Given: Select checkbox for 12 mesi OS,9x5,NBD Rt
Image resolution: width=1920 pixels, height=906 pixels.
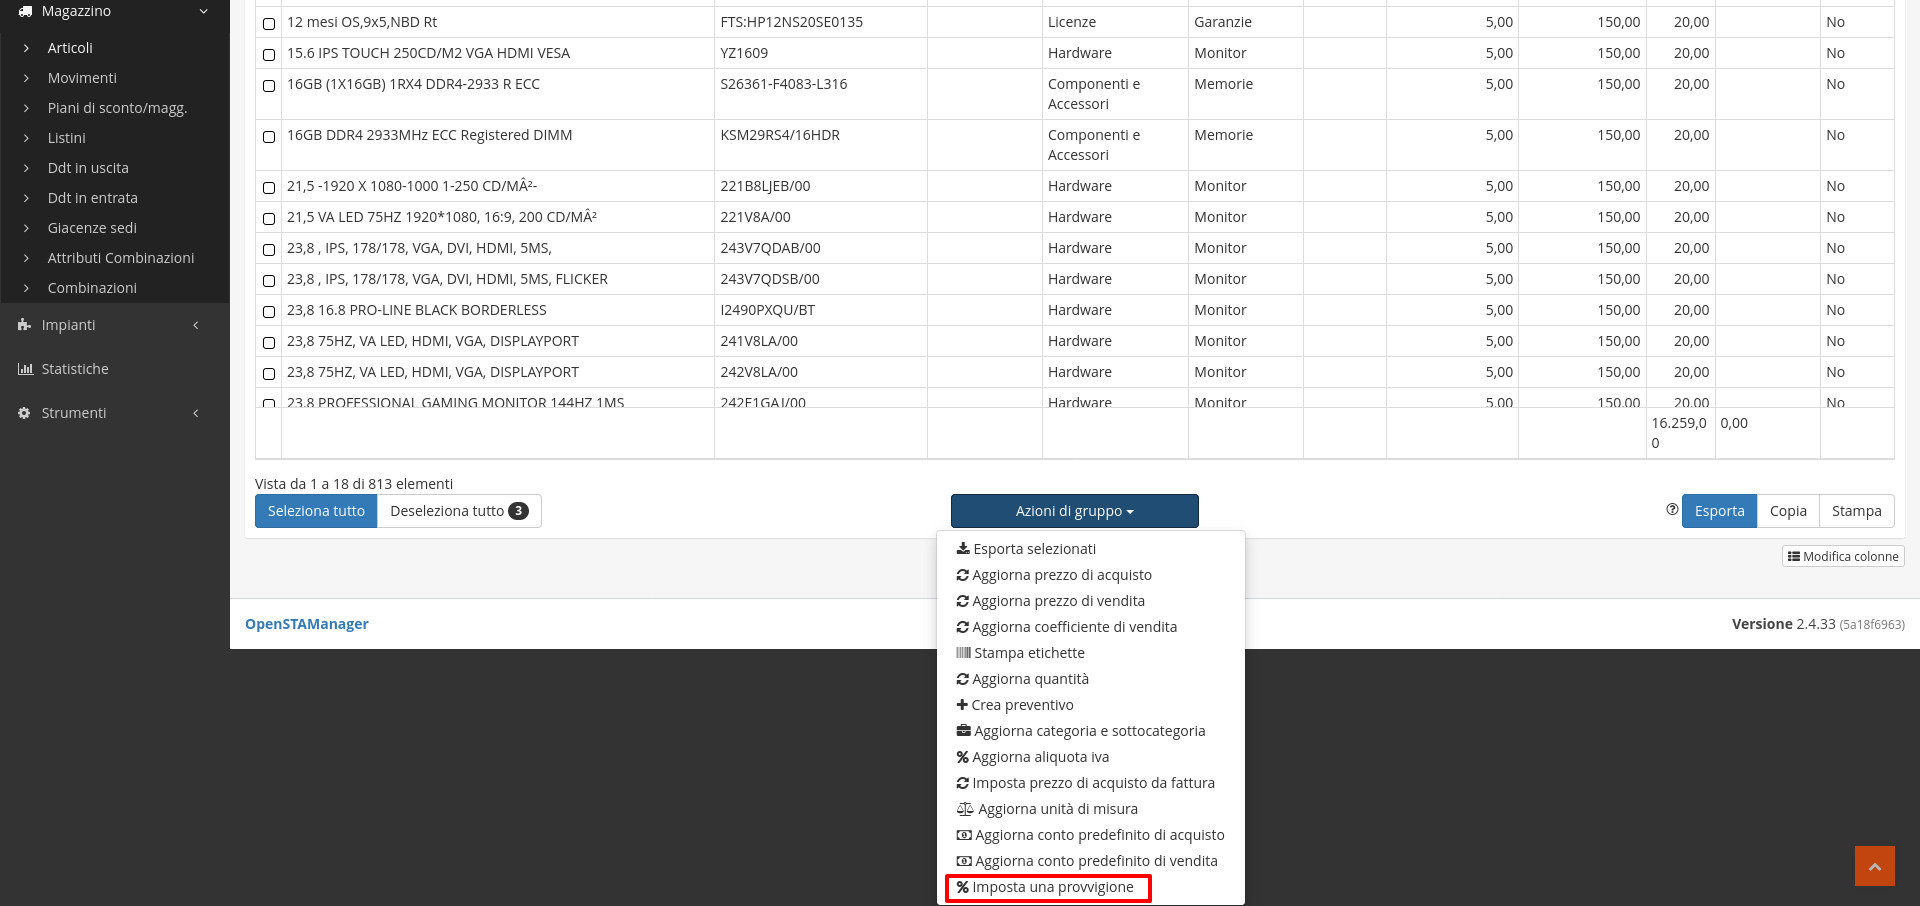Looking at the screenshot, I should pos(269,23).
